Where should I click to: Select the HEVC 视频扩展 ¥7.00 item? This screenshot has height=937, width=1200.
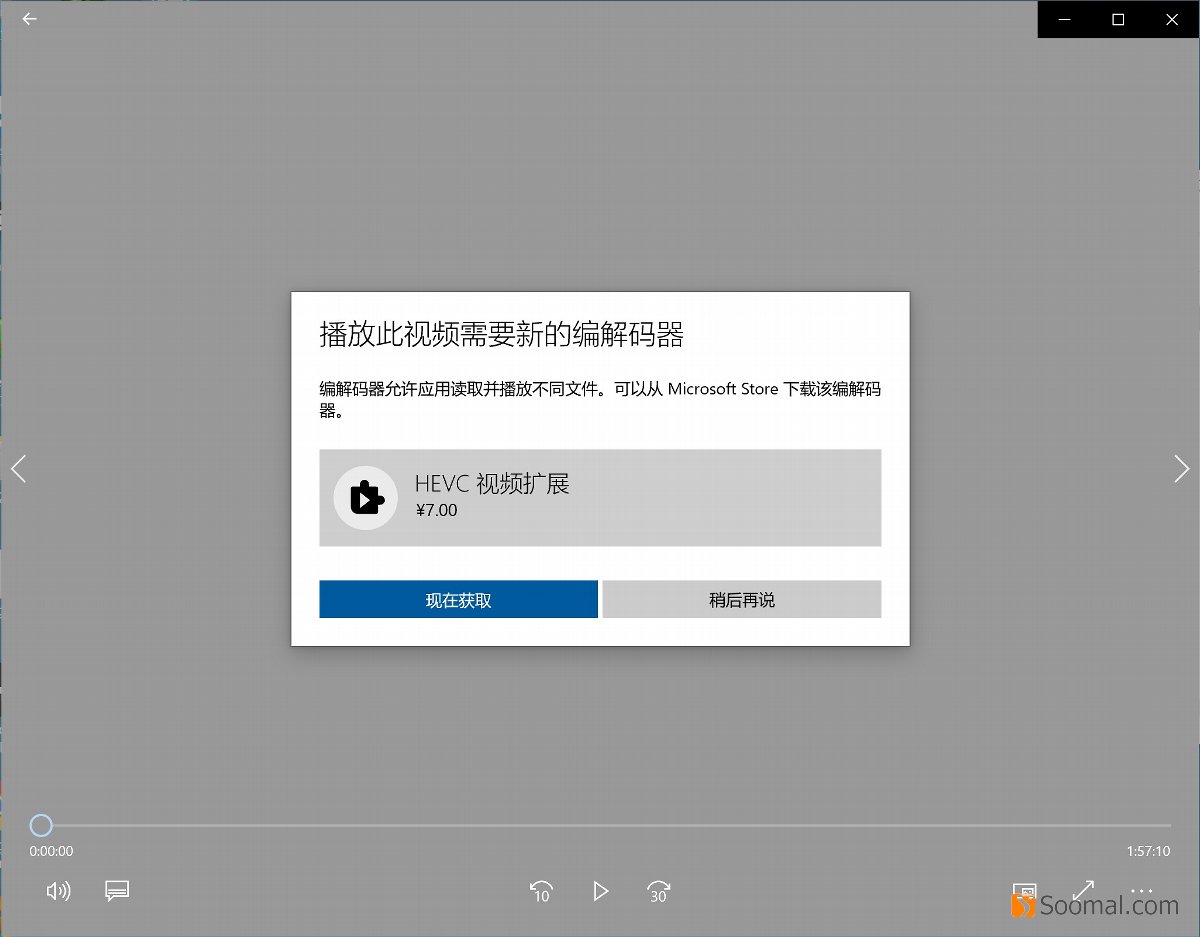click(600, 497)
